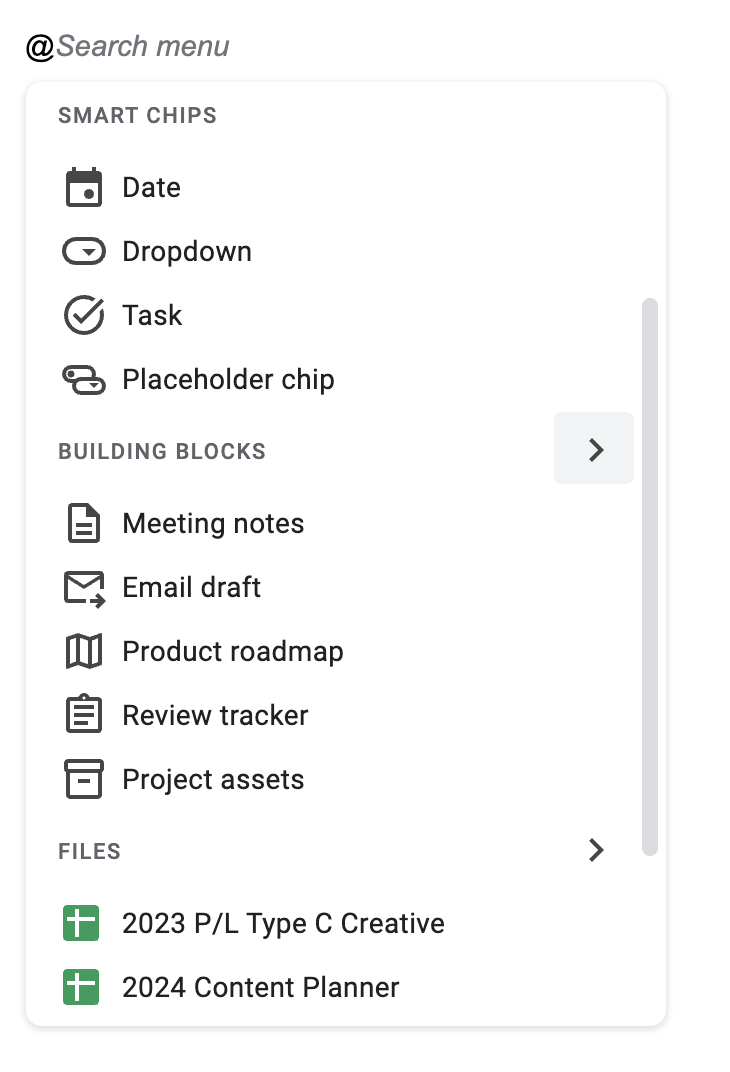The image size is (730, 1072).
Task: Click the Dropdown chip pill icon
Action: [x=84, y=252]
